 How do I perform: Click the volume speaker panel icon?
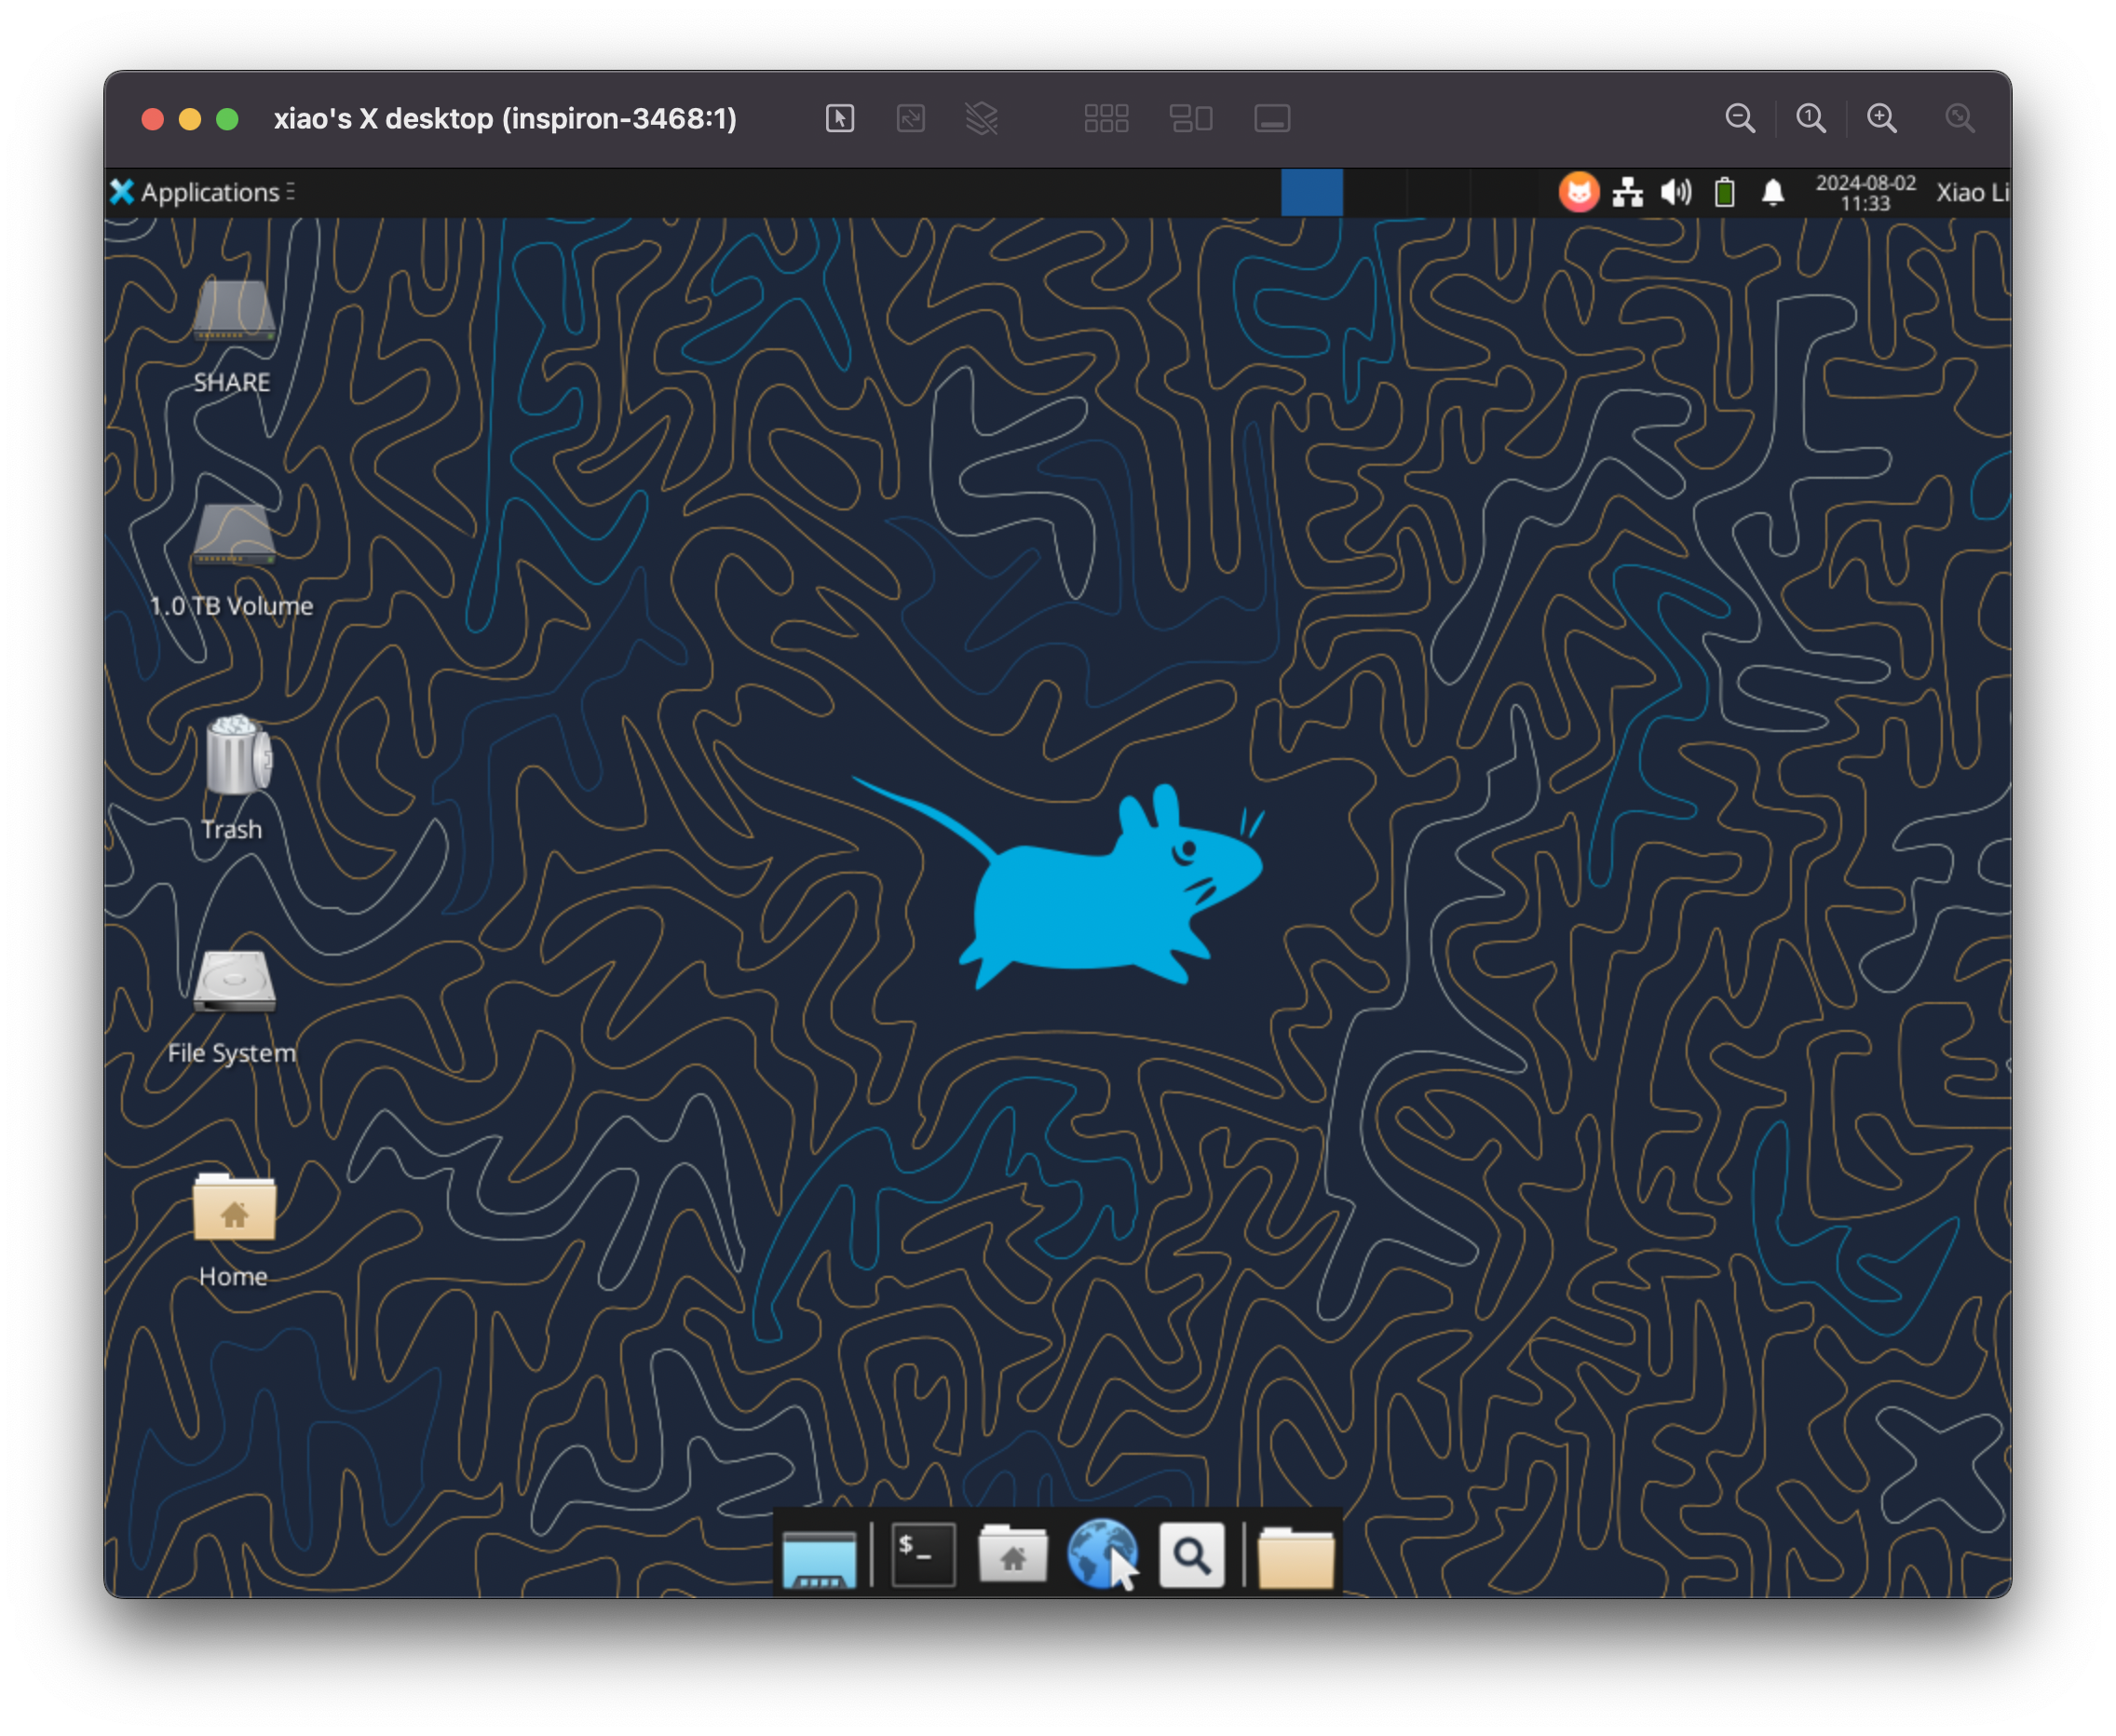(1676, 192)
